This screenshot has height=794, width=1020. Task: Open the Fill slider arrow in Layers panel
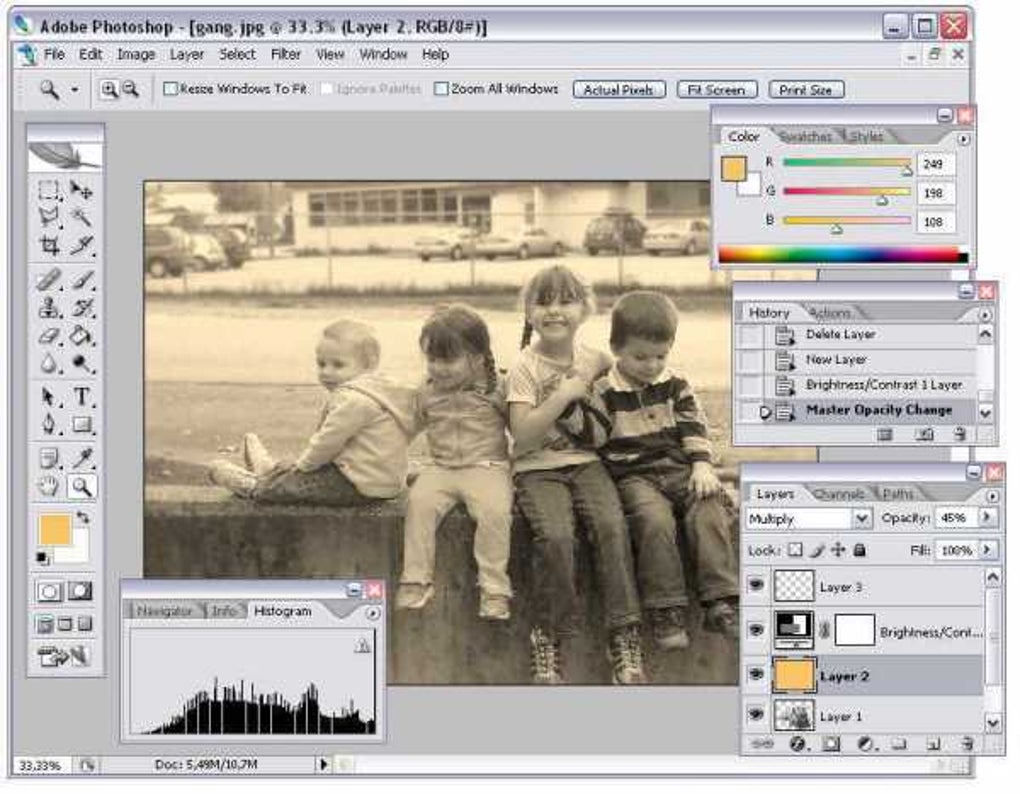[987, 550]
